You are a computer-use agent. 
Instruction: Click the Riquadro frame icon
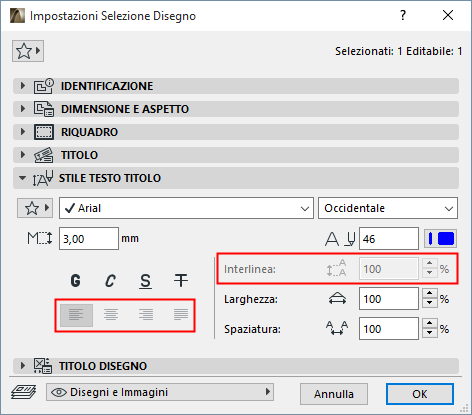(x=44, y=132)
